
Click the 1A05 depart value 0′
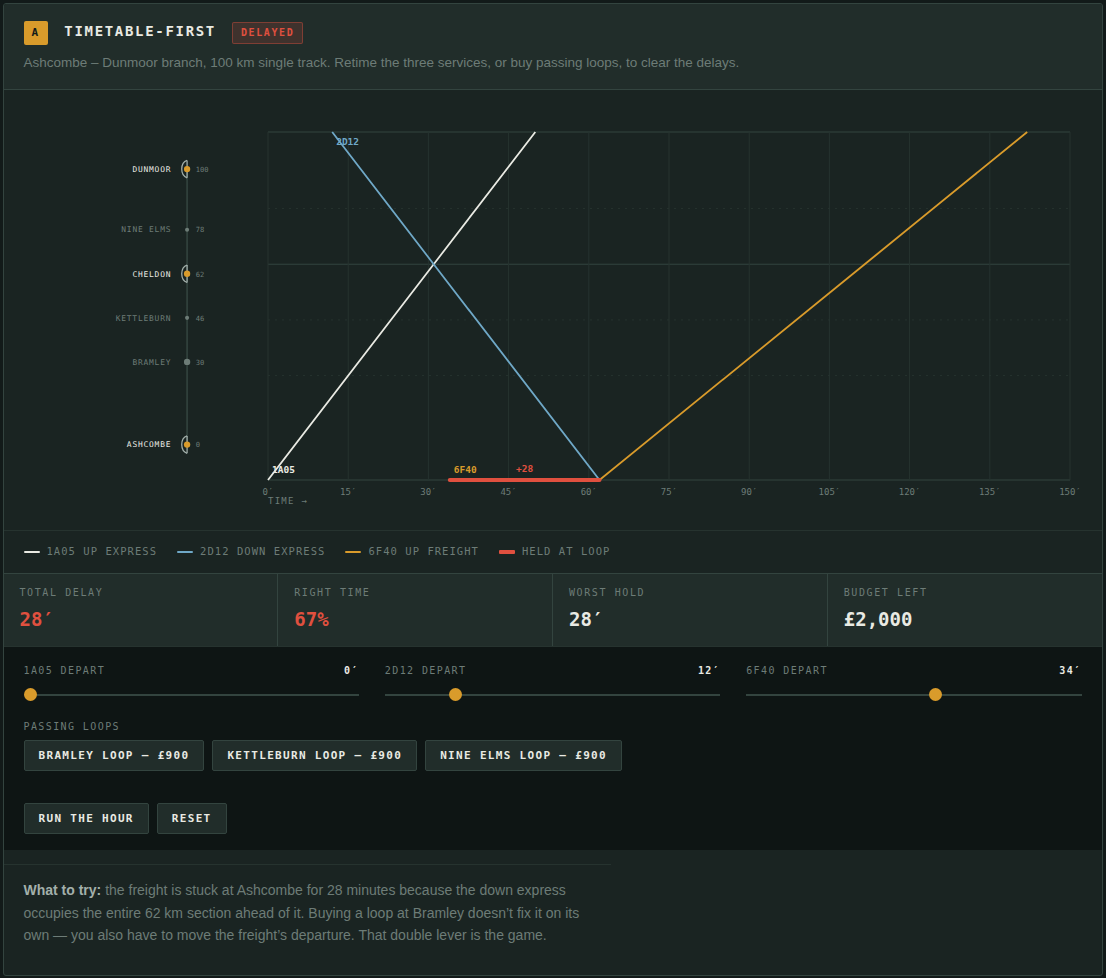(351, 671)
